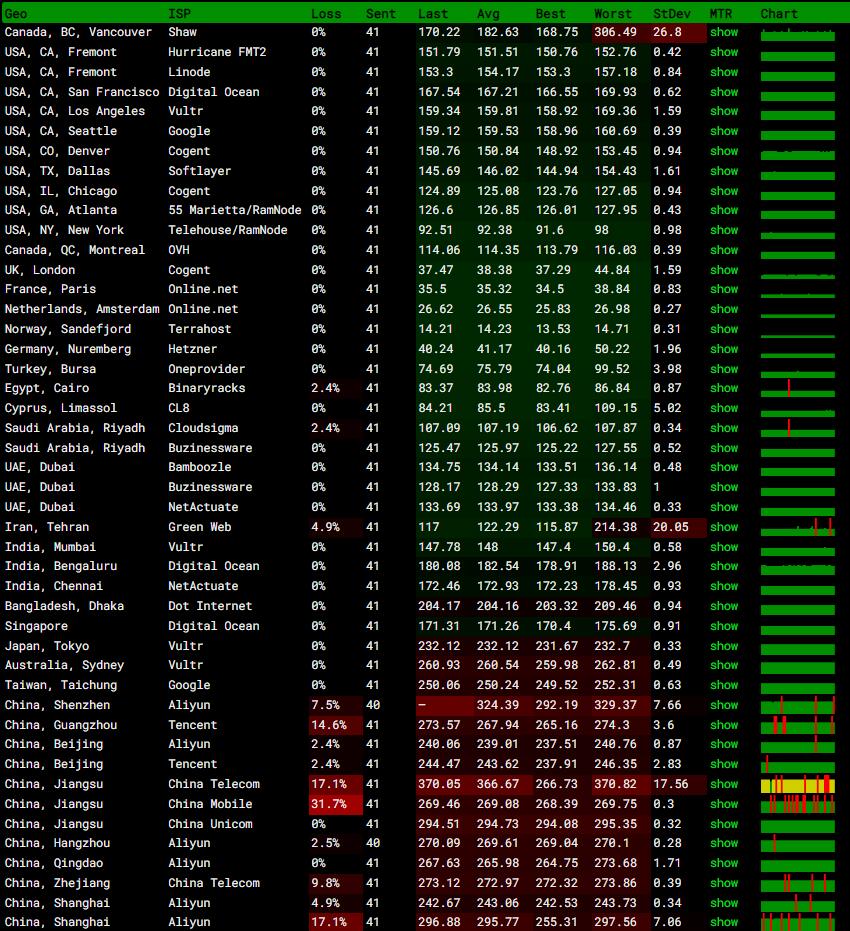Click the Tehran Green Web chart
Viewport: 850px width, 931px height.
click(798, 527)
